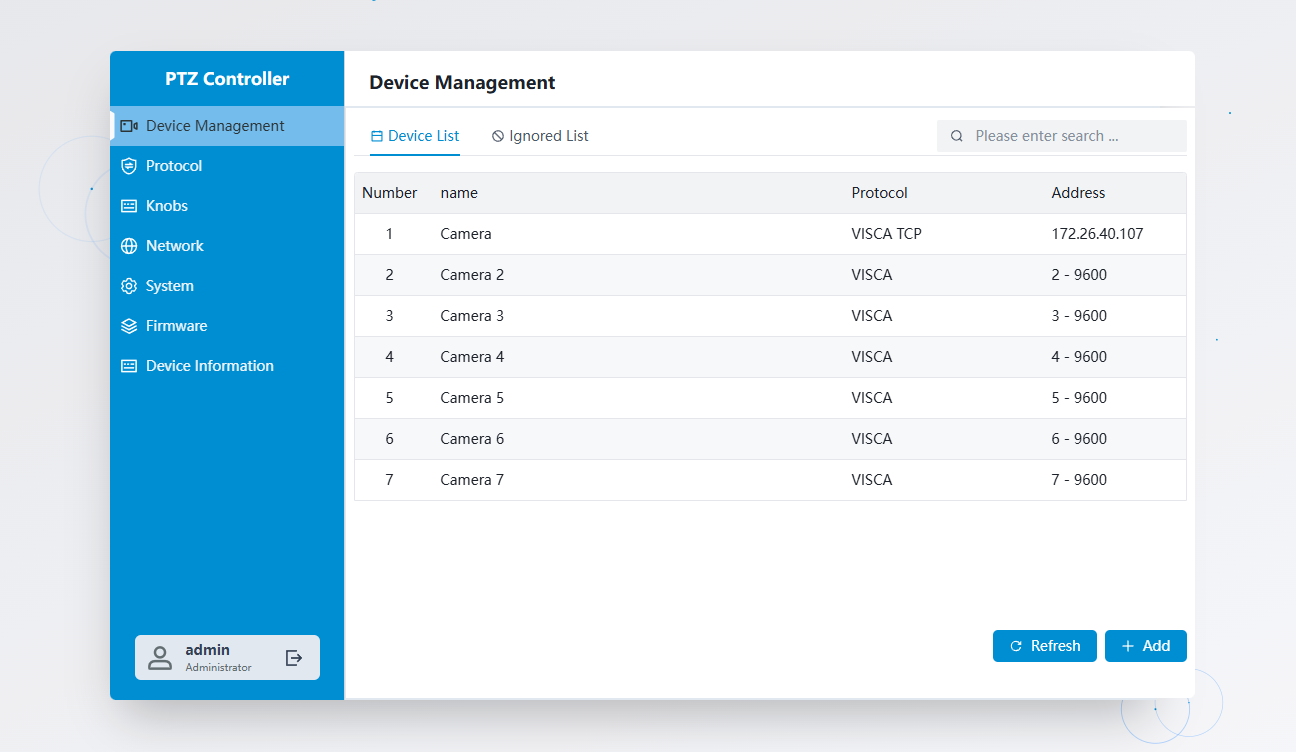Select the Camera 6 row
The height and width of the screenshot is (752, 1296).
coord(770,439)
